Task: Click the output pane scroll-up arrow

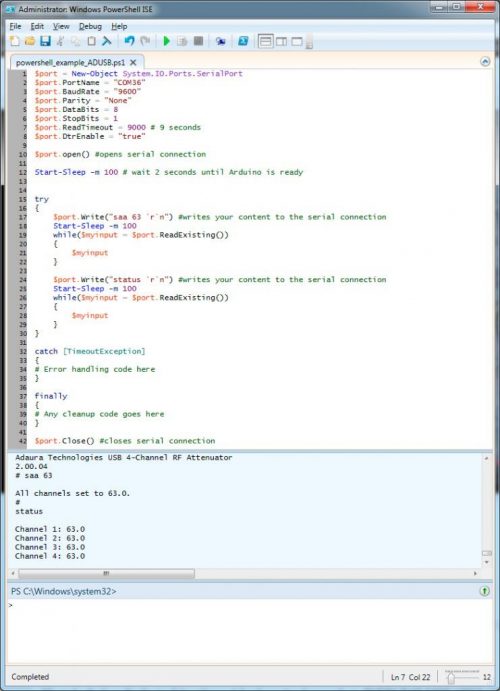Action: pyautogui.click(x=486, y=459)
